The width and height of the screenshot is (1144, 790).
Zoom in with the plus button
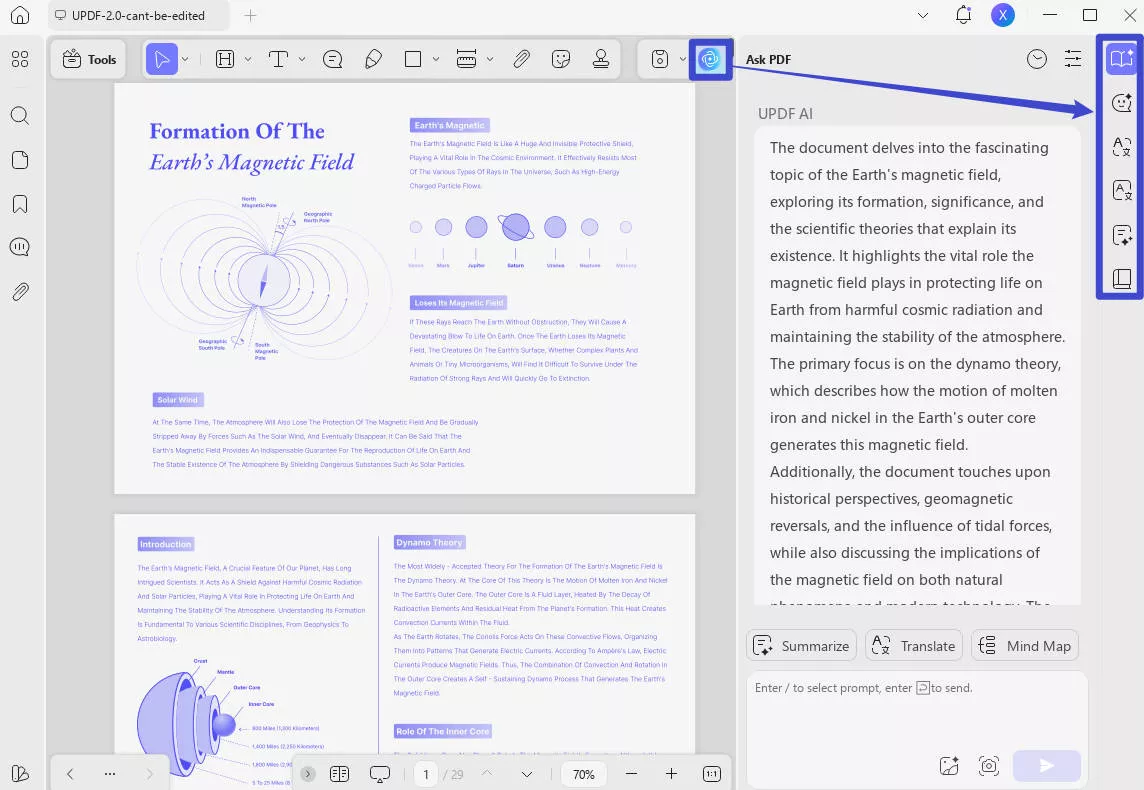click(671, 774)
